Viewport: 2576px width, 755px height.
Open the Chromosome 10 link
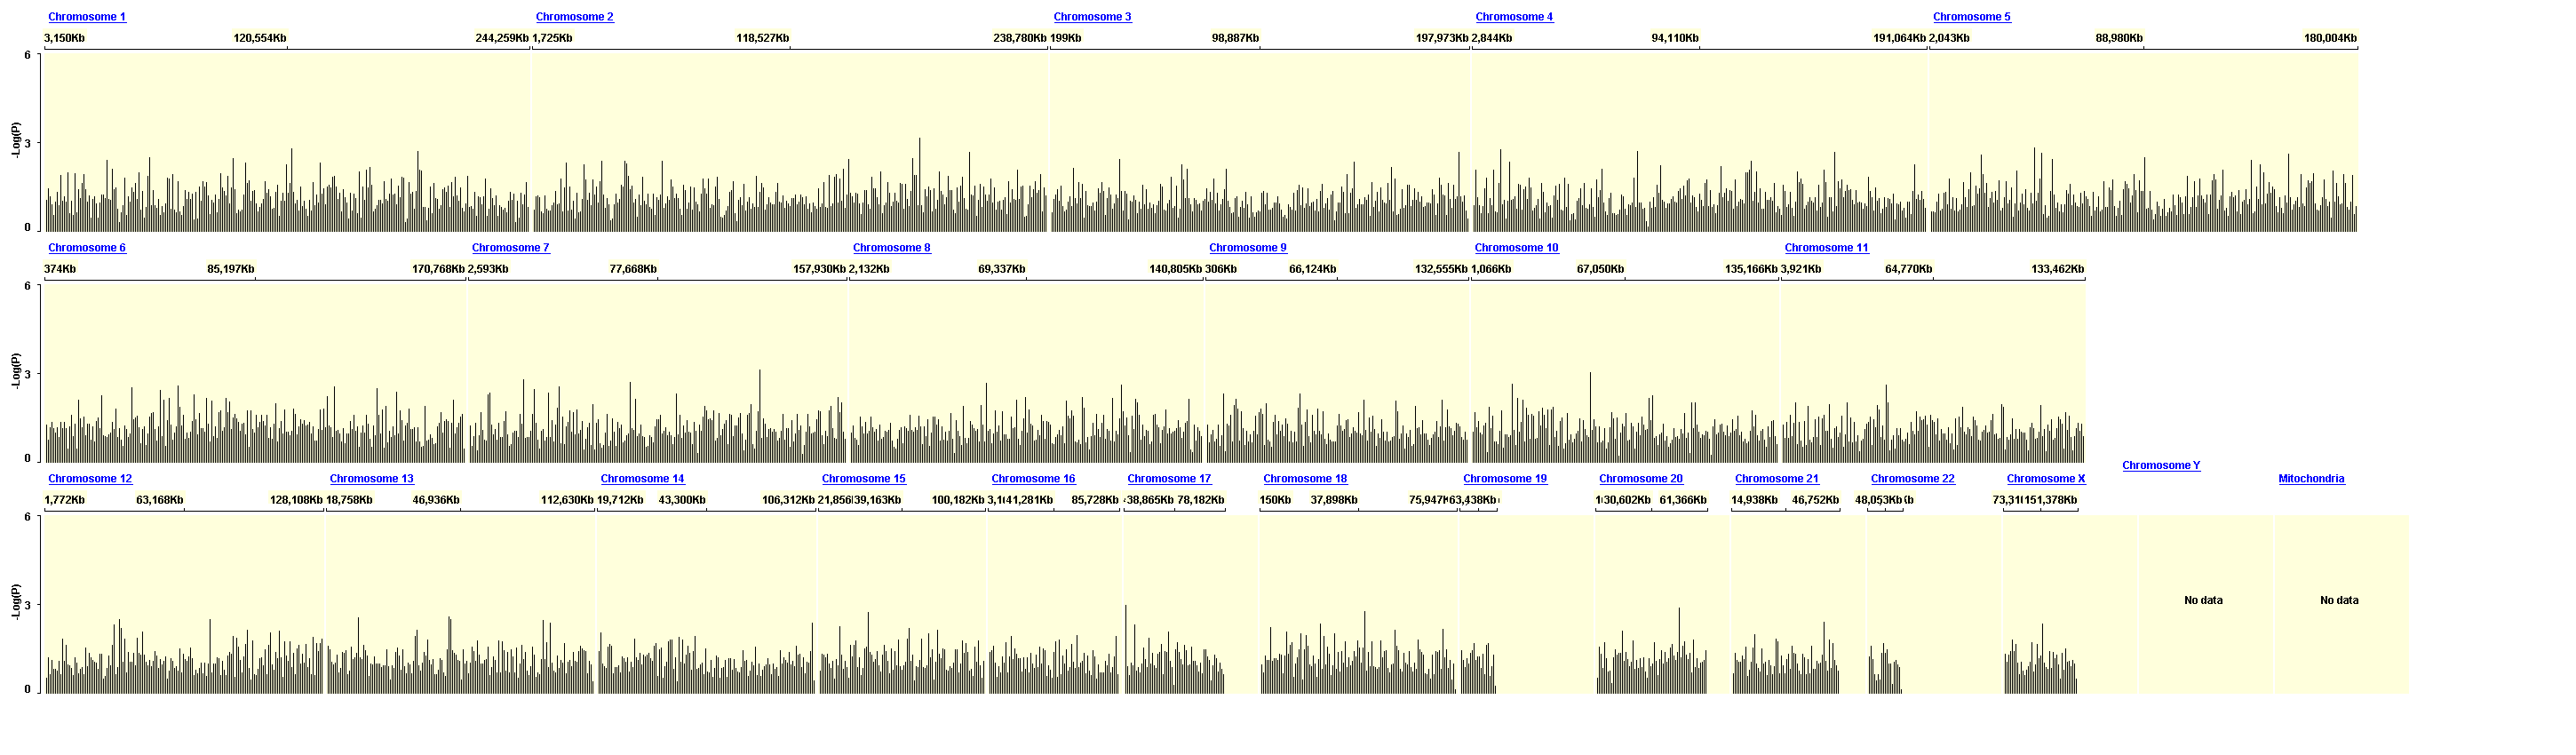coord(1516,248)
